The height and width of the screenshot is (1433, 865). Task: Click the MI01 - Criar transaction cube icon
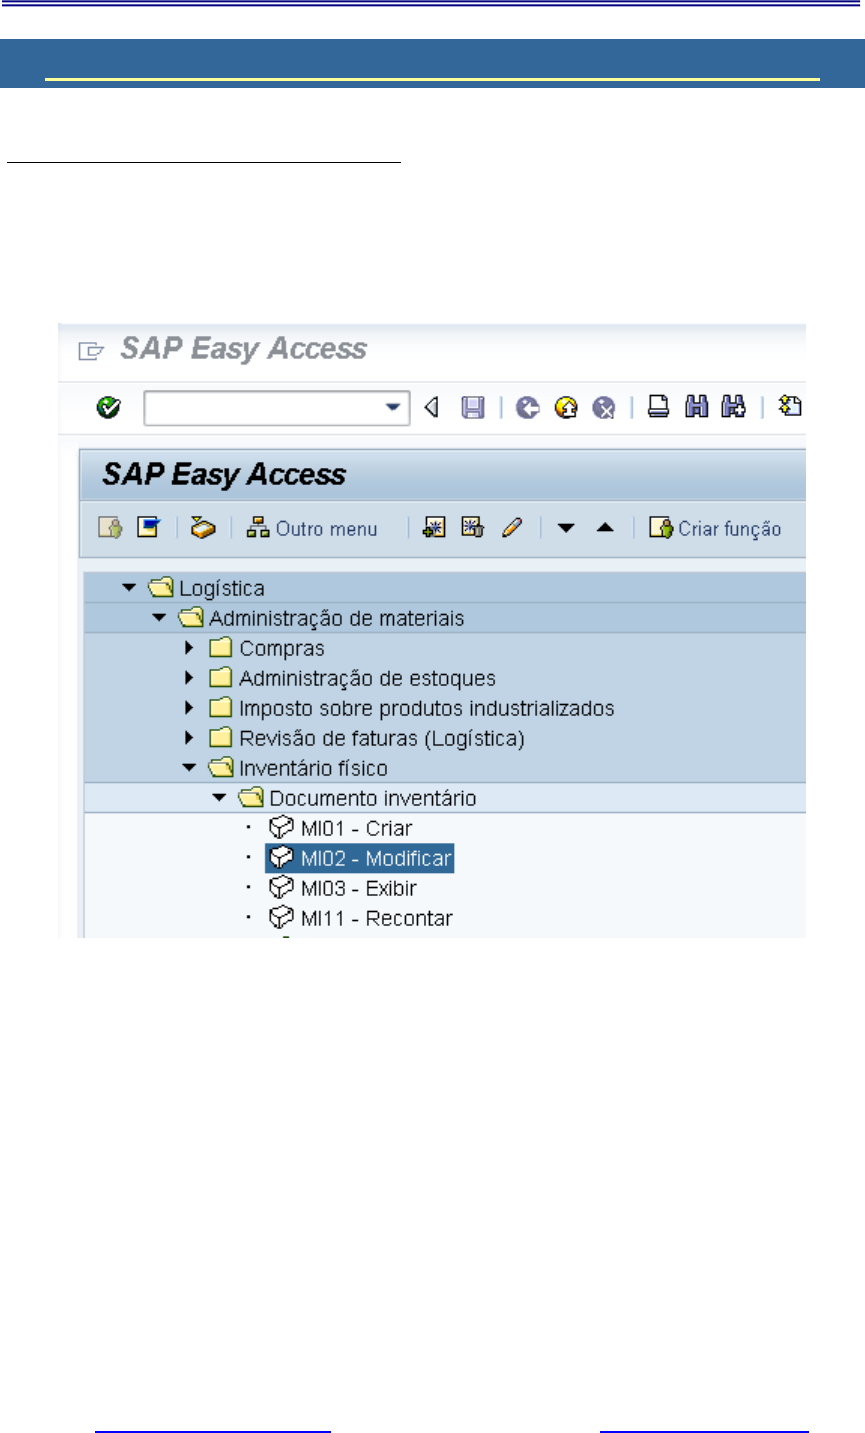click(281, 828)
